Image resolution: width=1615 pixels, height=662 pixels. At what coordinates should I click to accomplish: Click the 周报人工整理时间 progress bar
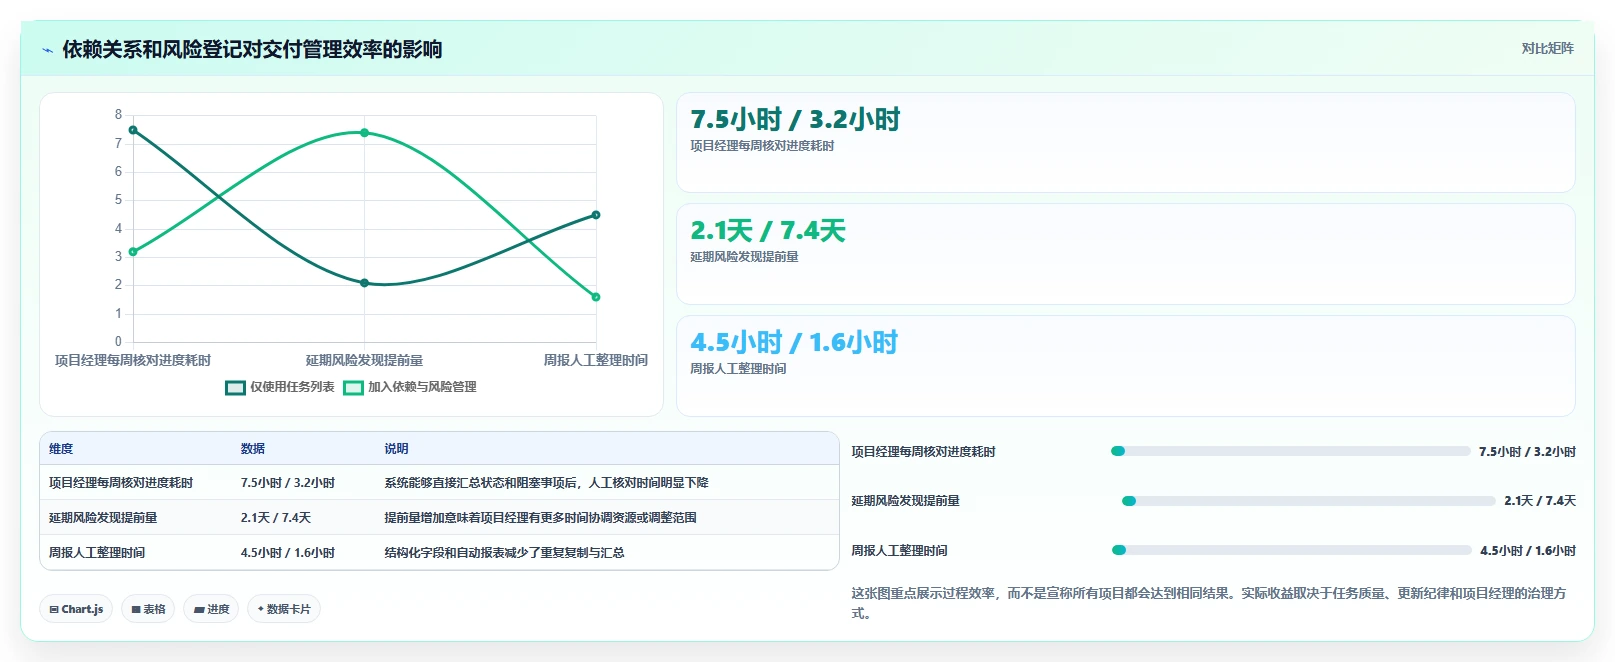coord(1291,550)
